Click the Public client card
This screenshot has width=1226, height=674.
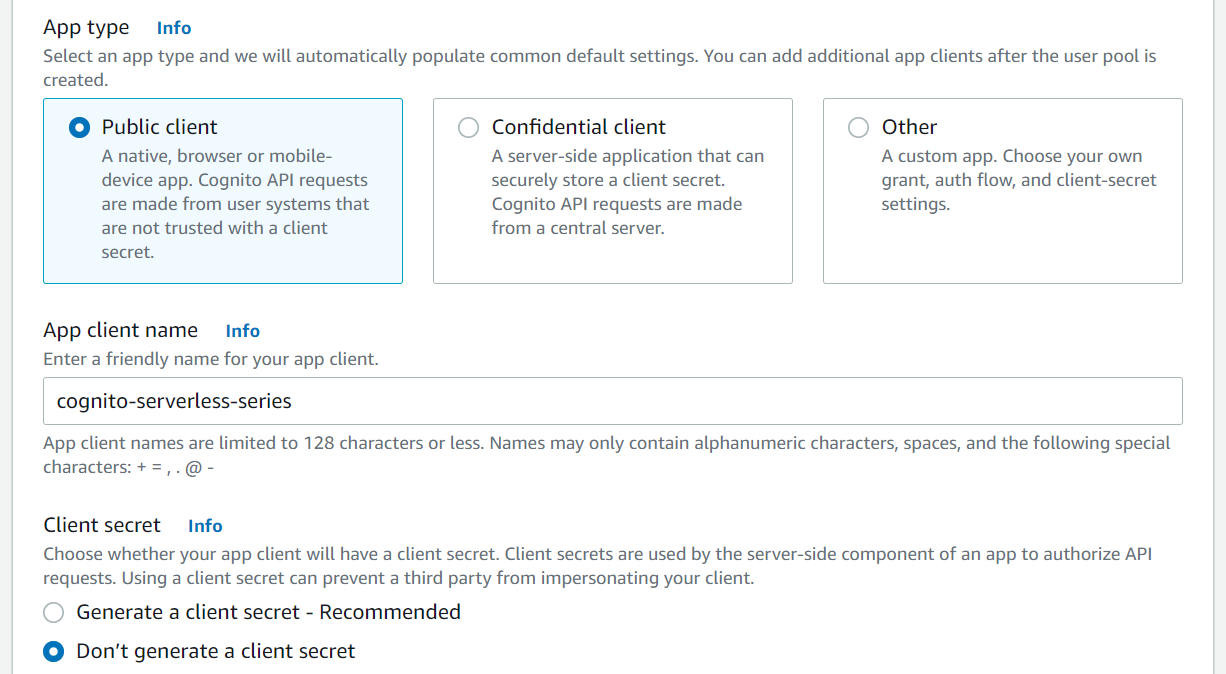(x=222, y=190)
